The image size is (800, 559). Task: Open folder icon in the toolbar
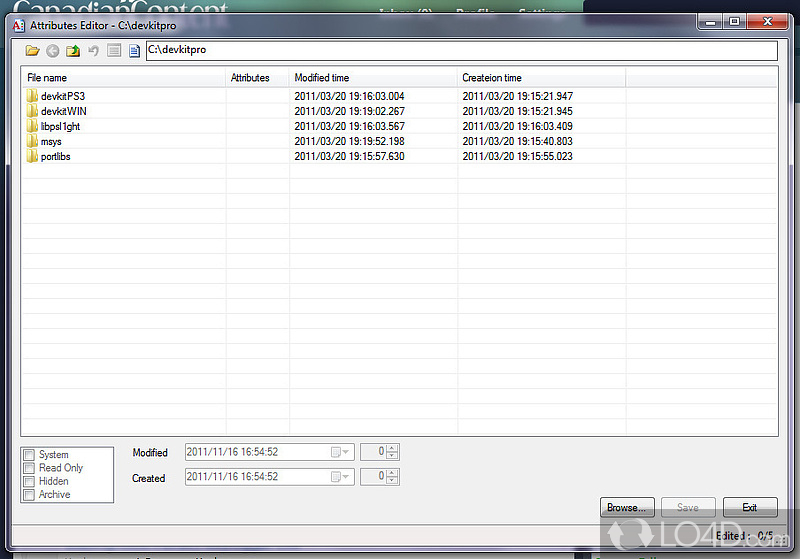[32, 50]
